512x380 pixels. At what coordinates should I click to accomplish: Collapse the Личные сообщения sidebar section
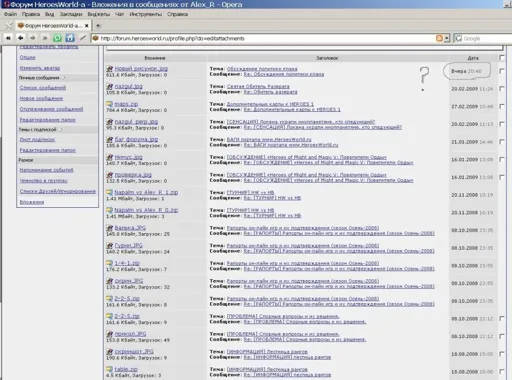tap(63, 78)
